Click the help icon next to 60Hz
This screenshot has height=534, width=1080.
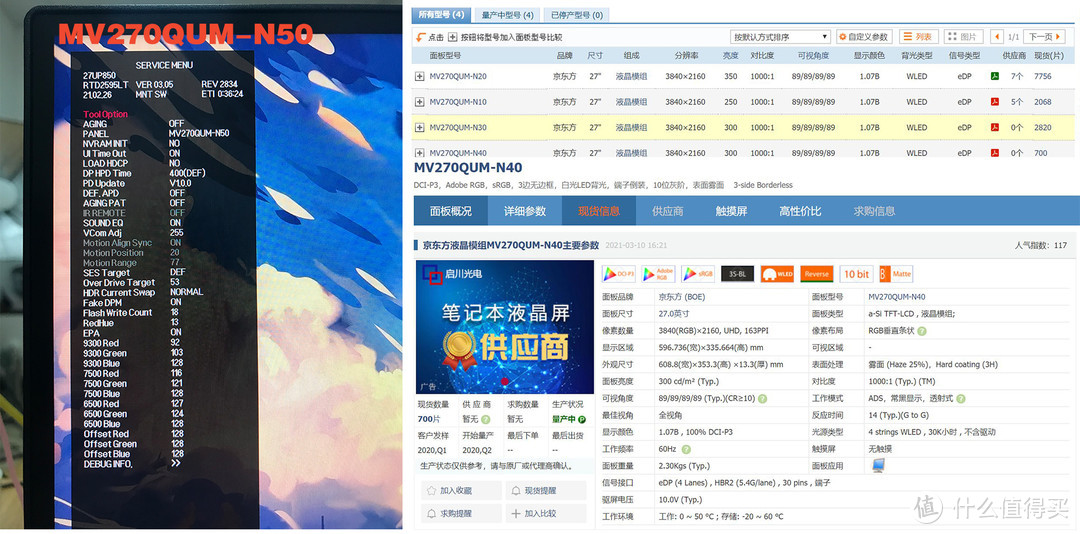pyautogui.click(x=684, y=449)
